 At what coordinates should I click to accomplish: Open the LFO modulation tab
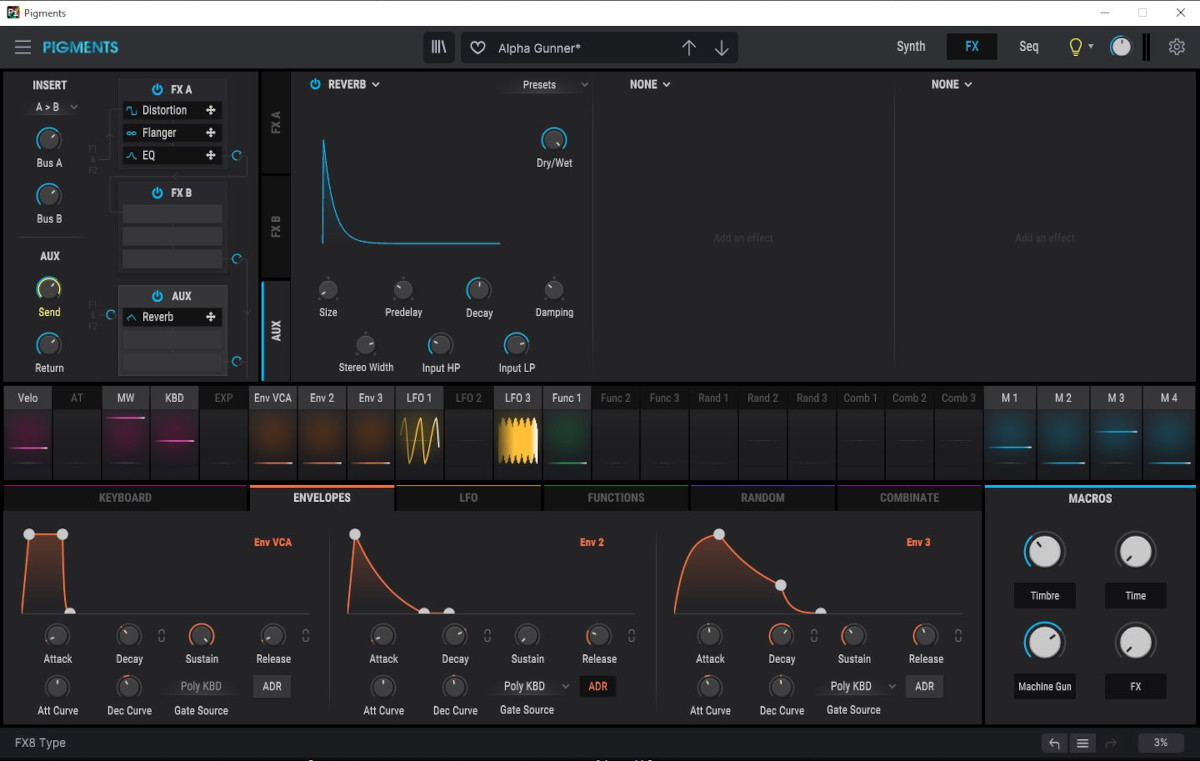(469, 498)
